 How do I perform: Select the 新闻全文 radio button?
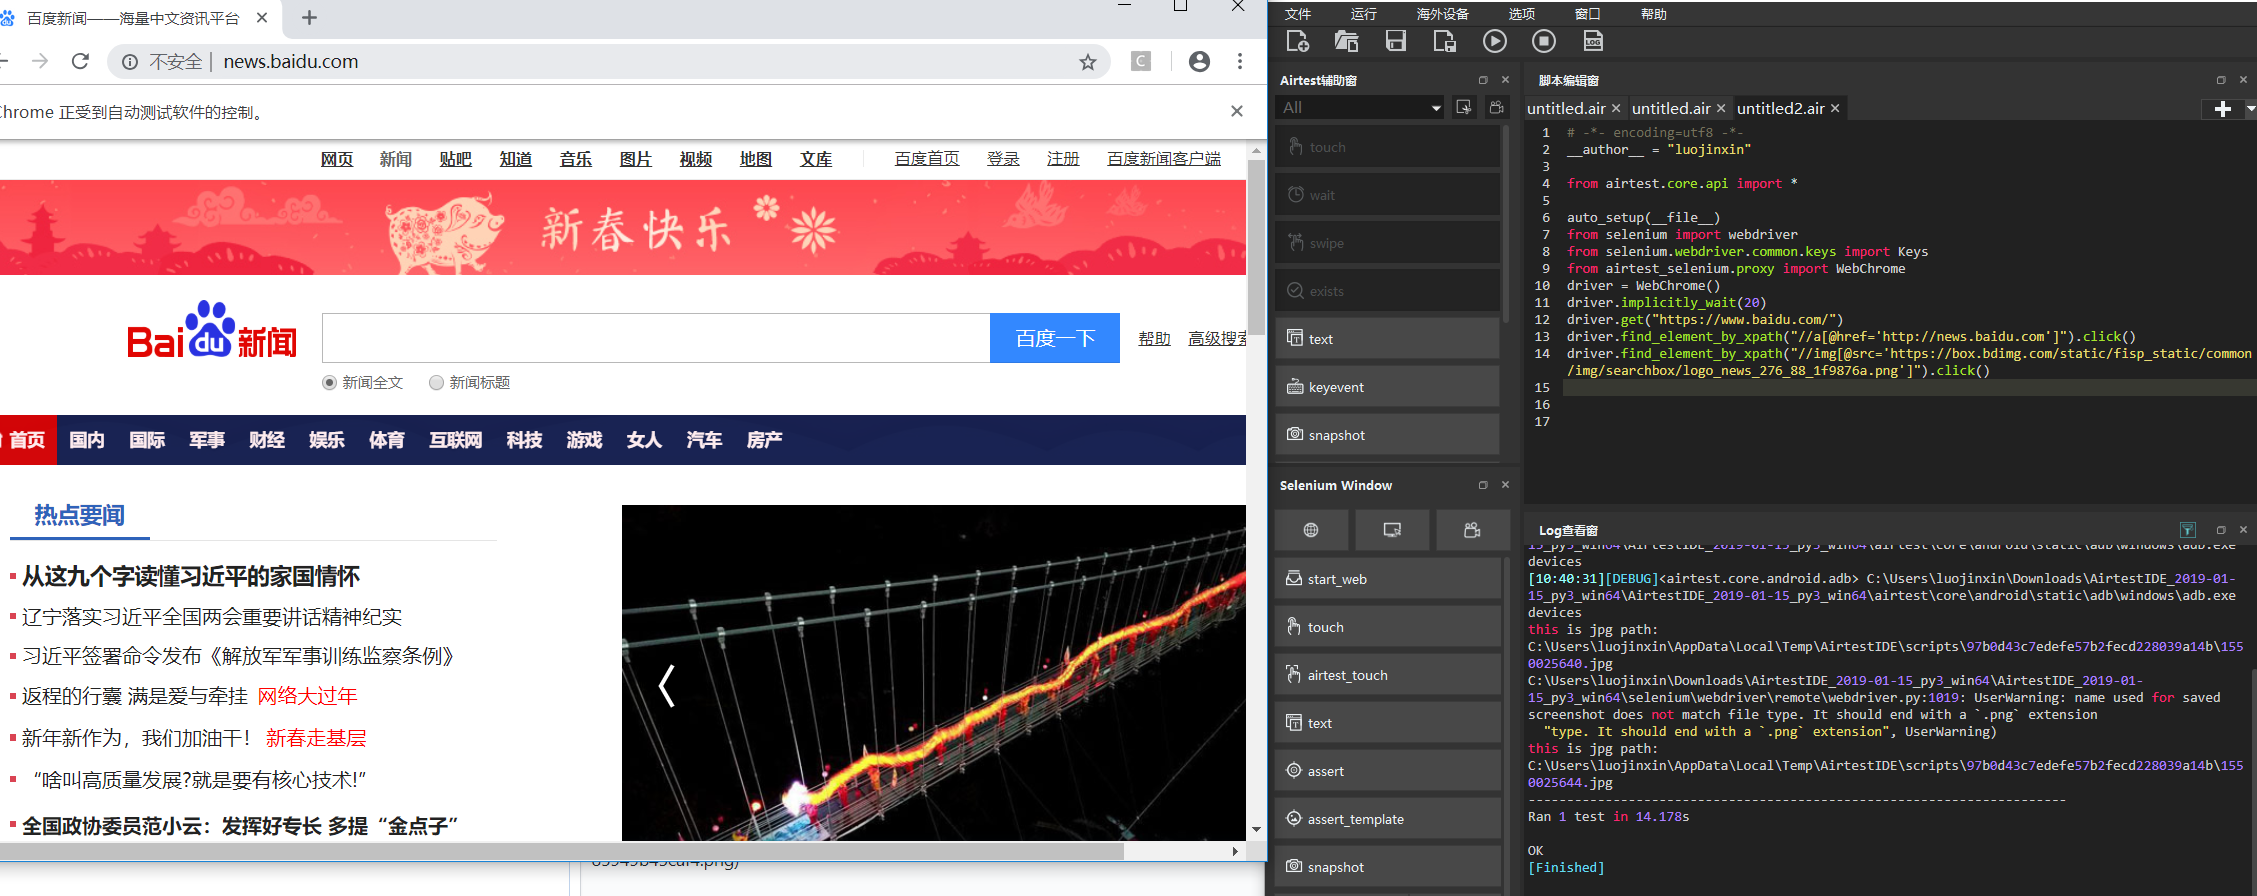329,382
